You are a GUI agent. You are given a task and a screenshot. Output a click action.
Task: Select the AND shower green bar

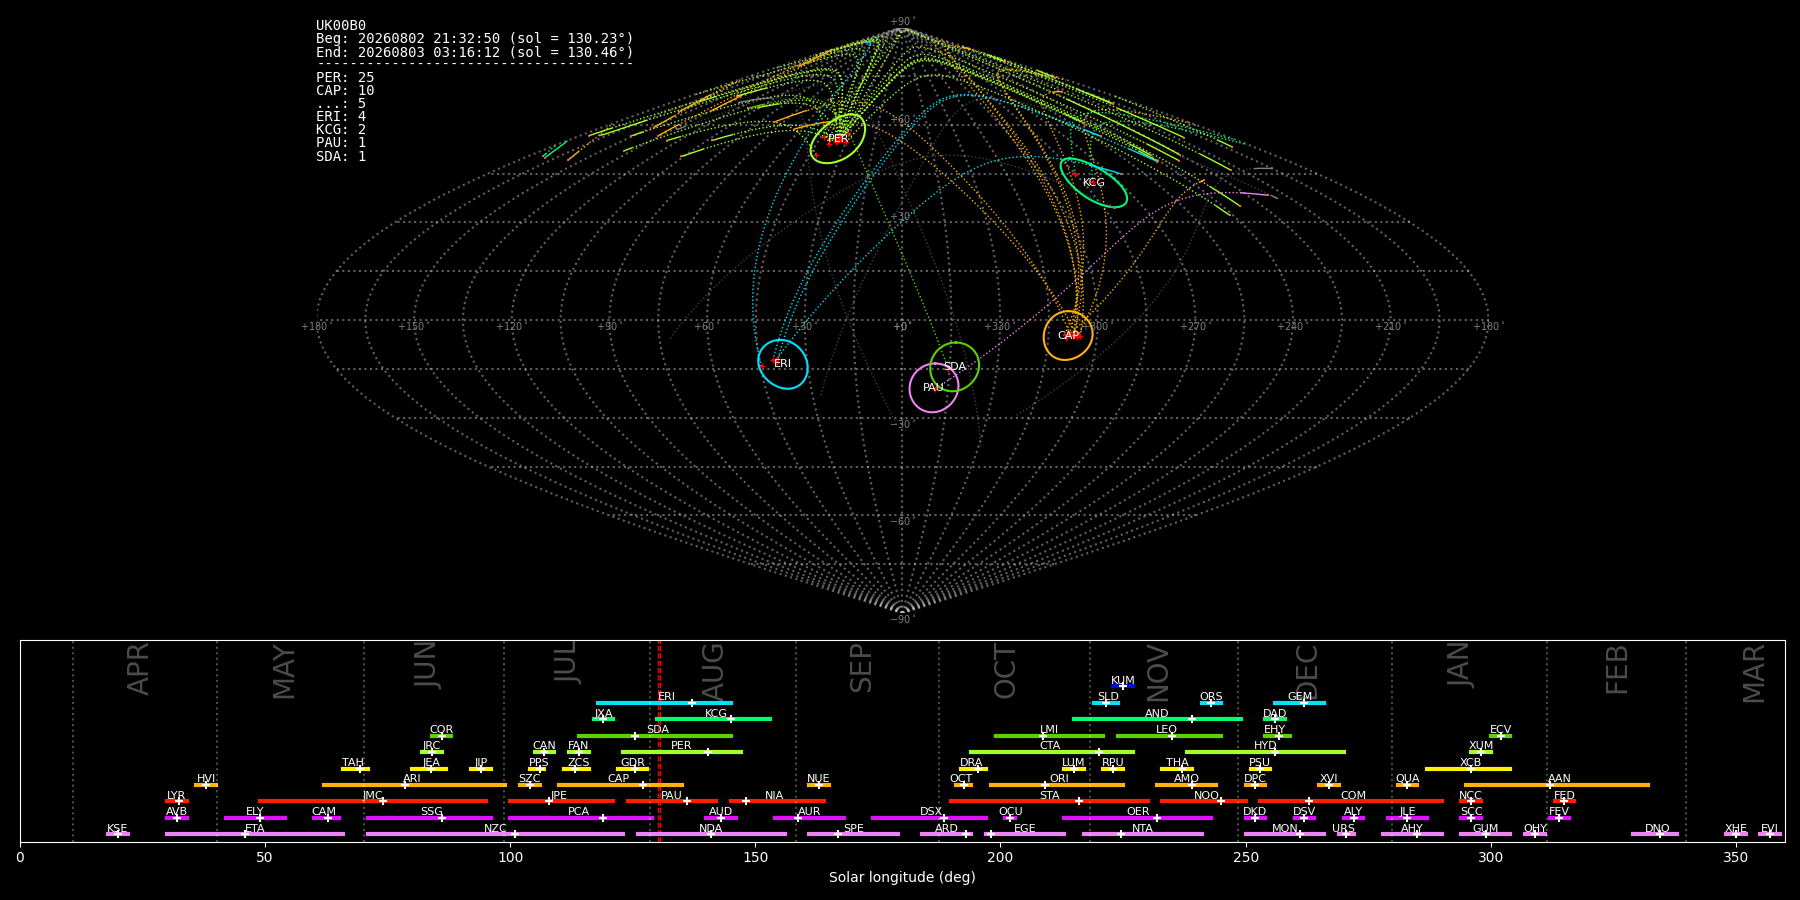[x=1157, y=719]
